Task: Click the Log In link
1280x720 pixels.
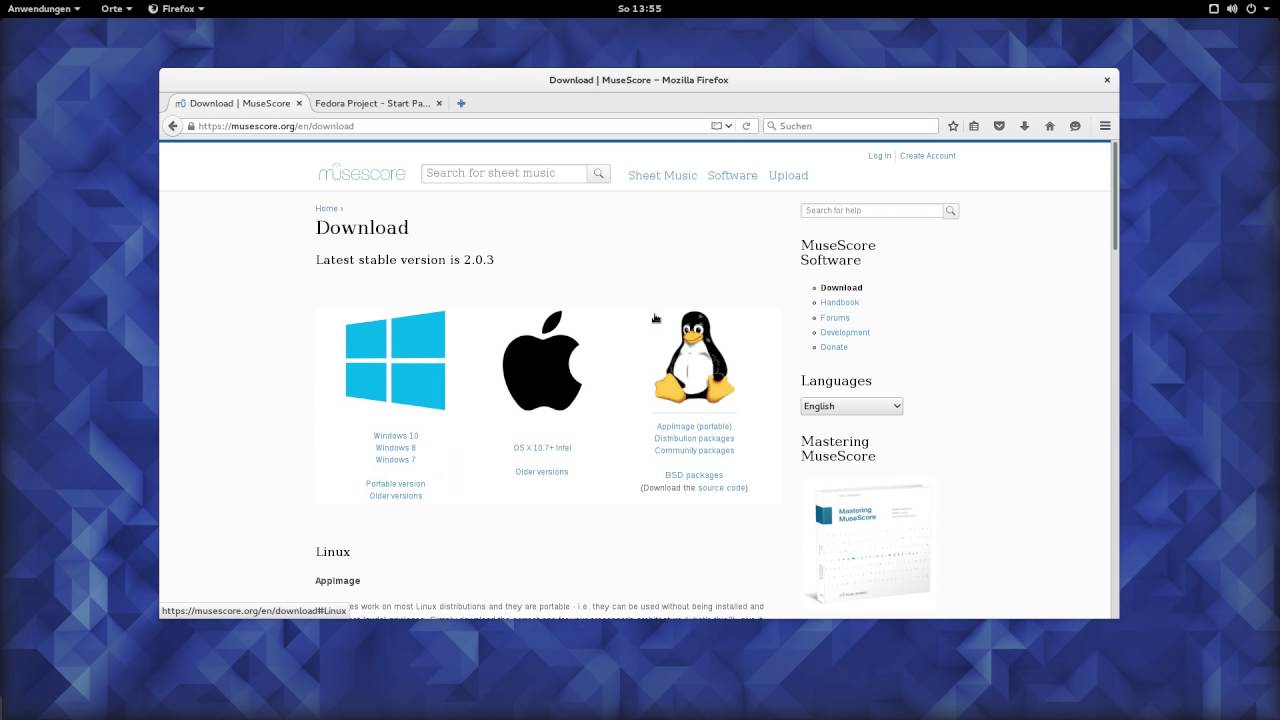Action: pos(880,156)
